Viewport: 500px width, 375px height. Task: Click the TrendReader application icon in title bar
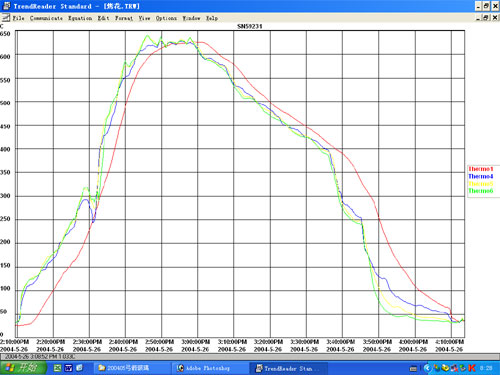(6, 6)
